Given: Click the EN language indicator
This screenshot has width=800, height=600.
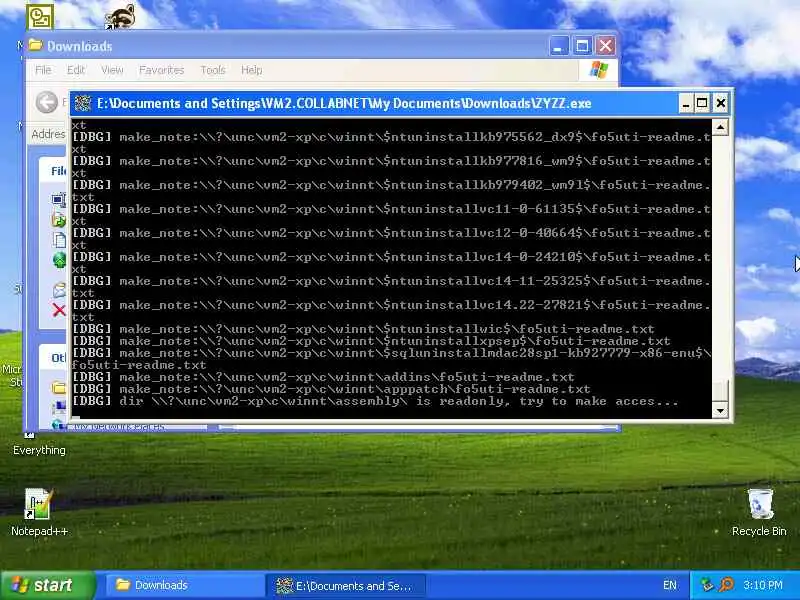Looking at the screenshot, I should (670, 585).
